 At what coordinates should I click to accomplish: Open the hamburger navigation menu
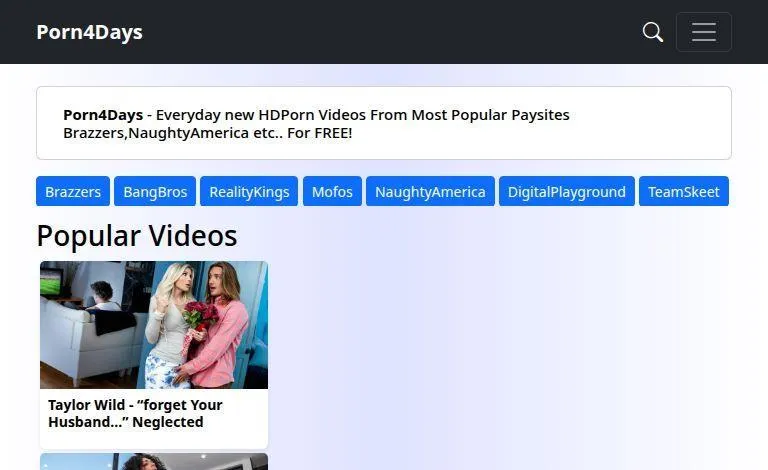click(x=704, y=32)
